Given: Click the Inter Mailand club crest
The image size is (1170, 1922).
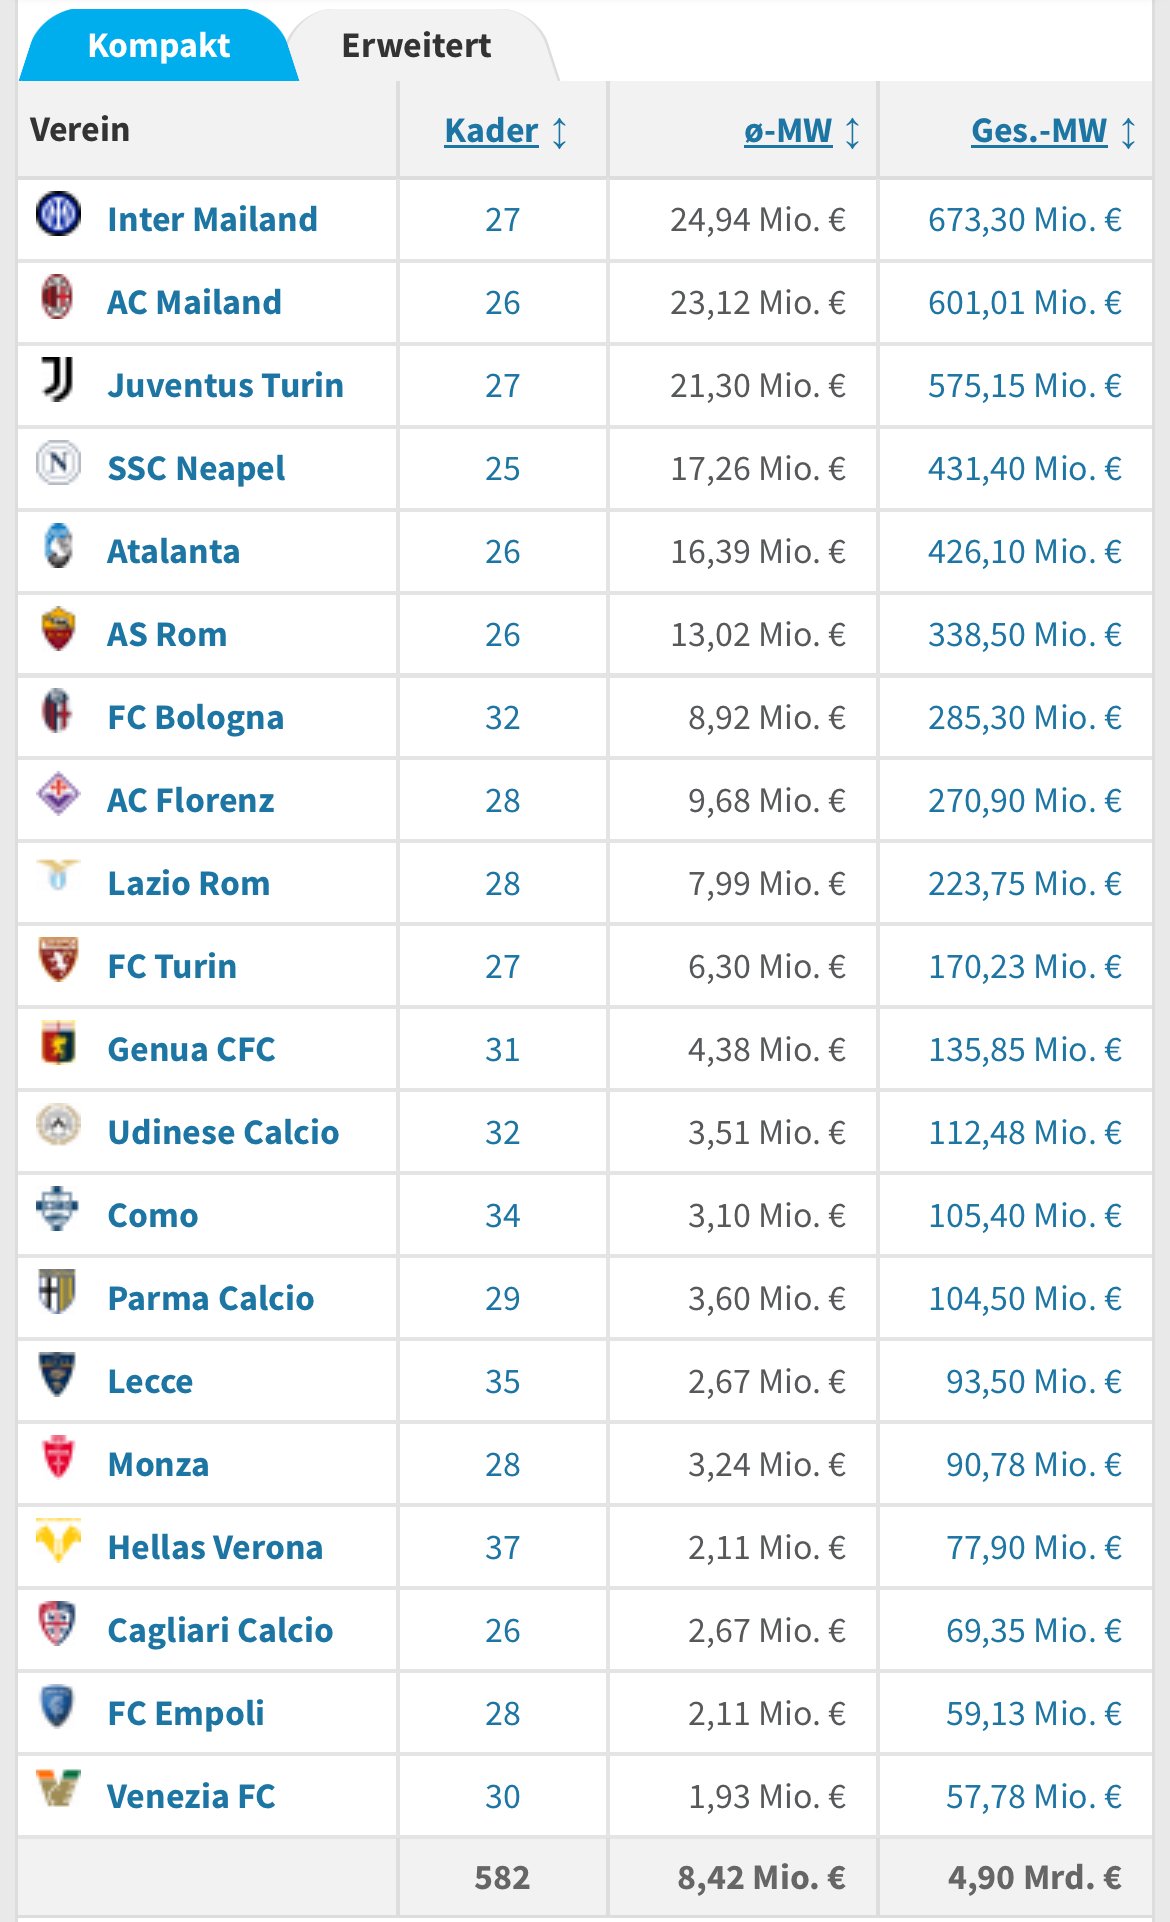Looking at the screenshot, I should (58, 214).
